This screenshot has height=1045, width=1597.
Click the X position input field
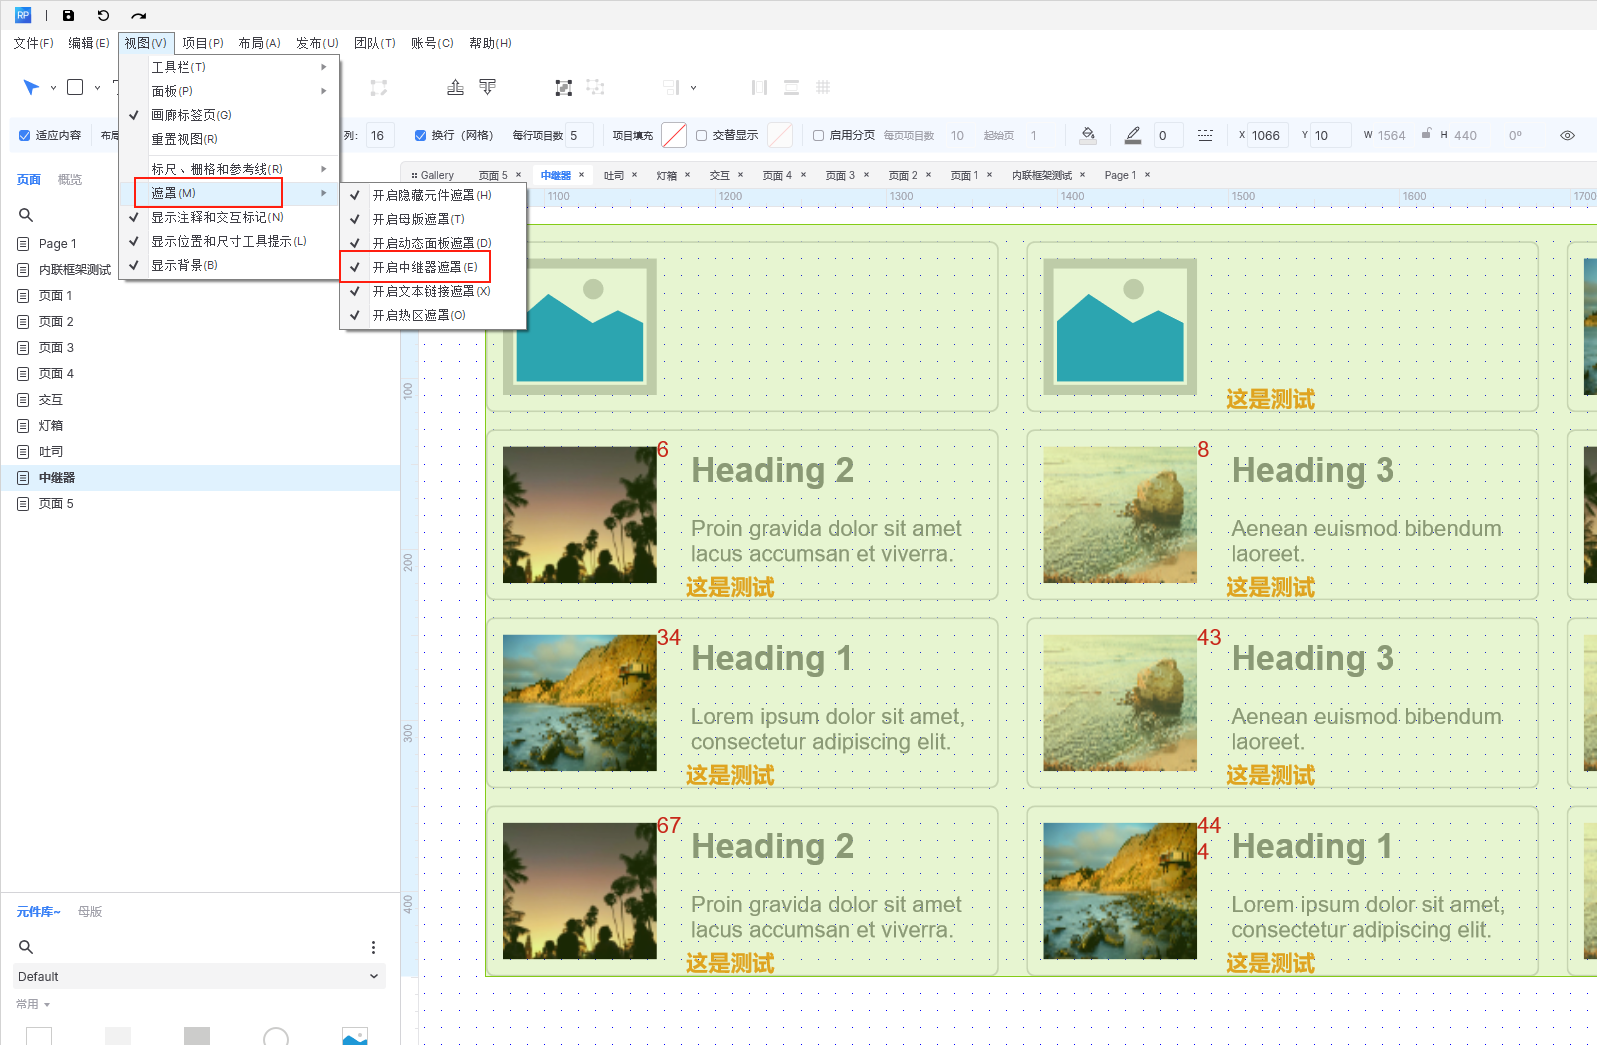1270,135
